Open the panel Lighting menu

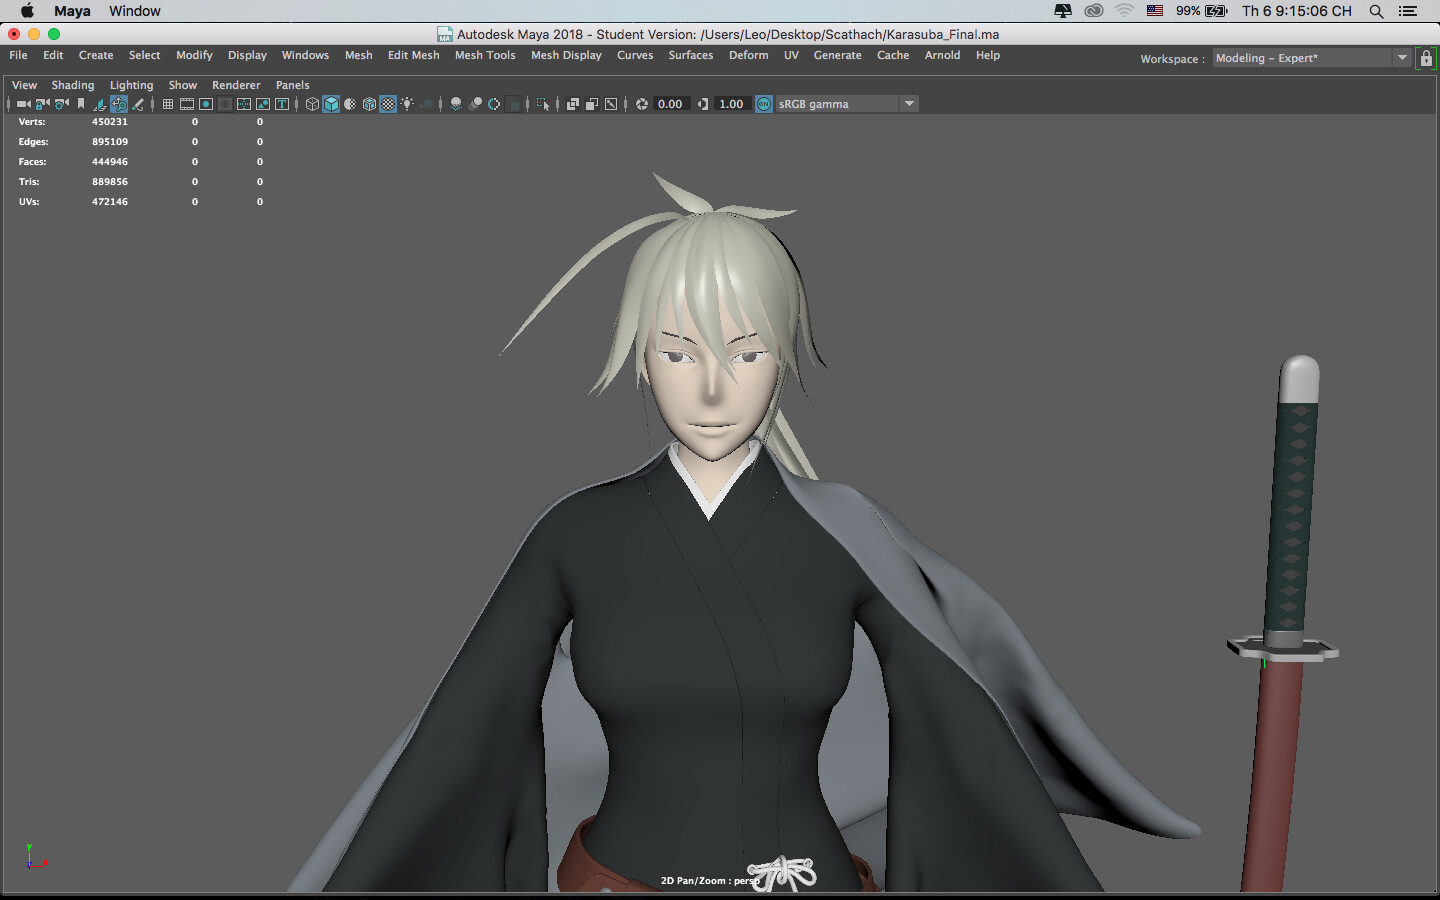[x=132, y=85]
